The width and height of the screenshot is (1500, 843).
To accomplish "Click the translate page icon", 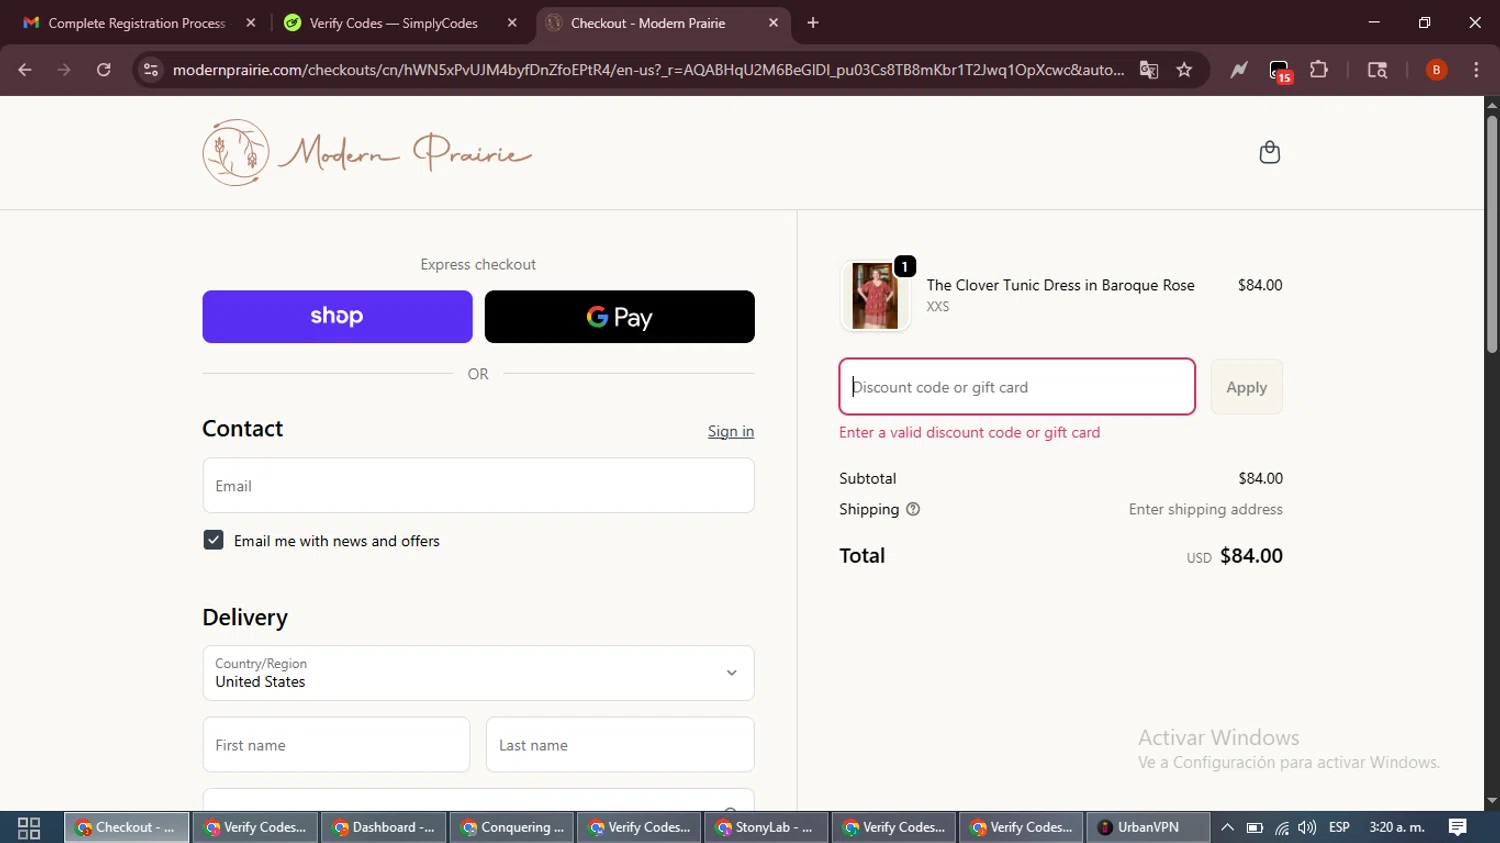I will pos(1148,70).
